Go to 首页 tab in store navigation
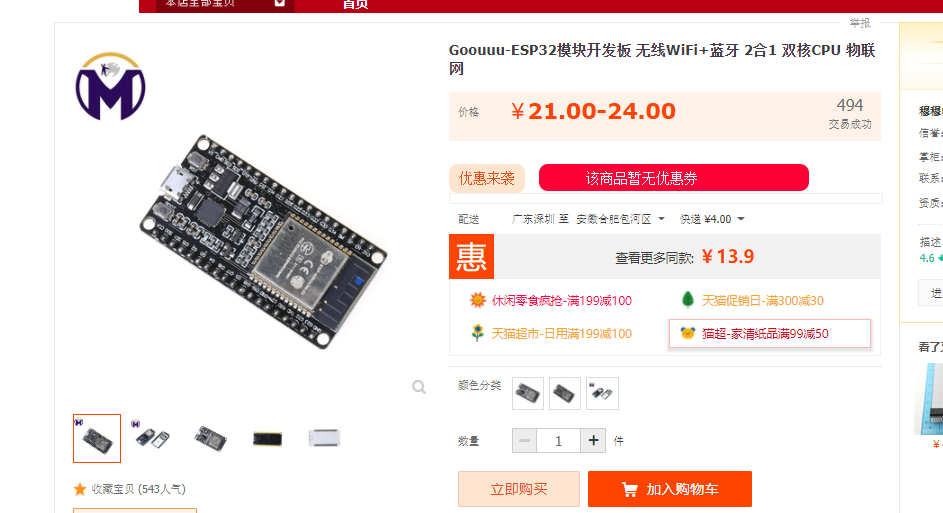This screenshot has width=943, height=513. pos(355,4)
